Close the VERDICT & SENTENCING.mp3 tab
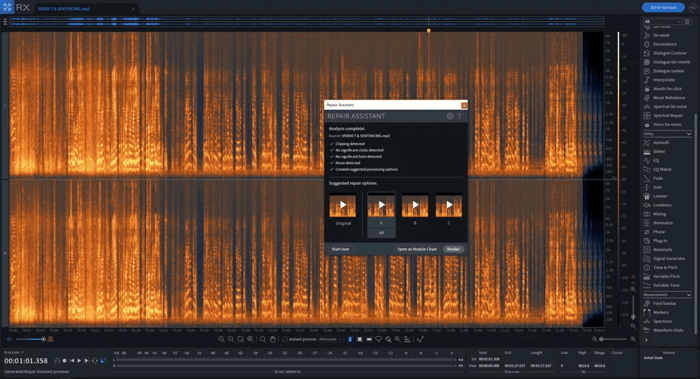The image size is (700, 379). pyautogui.click(x=133, y=8)
